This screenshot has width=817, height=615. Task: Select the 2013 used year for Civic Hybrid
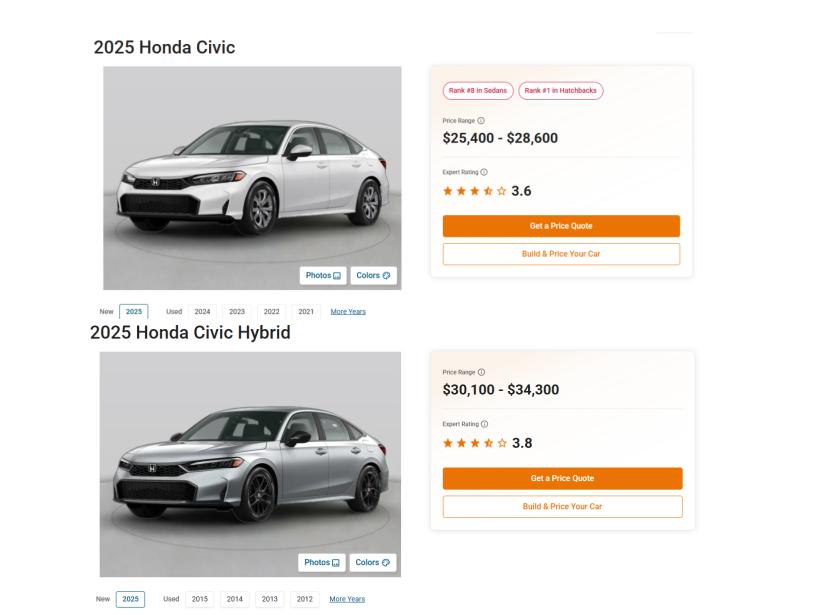pyautogui.click(x=269, y=599)
